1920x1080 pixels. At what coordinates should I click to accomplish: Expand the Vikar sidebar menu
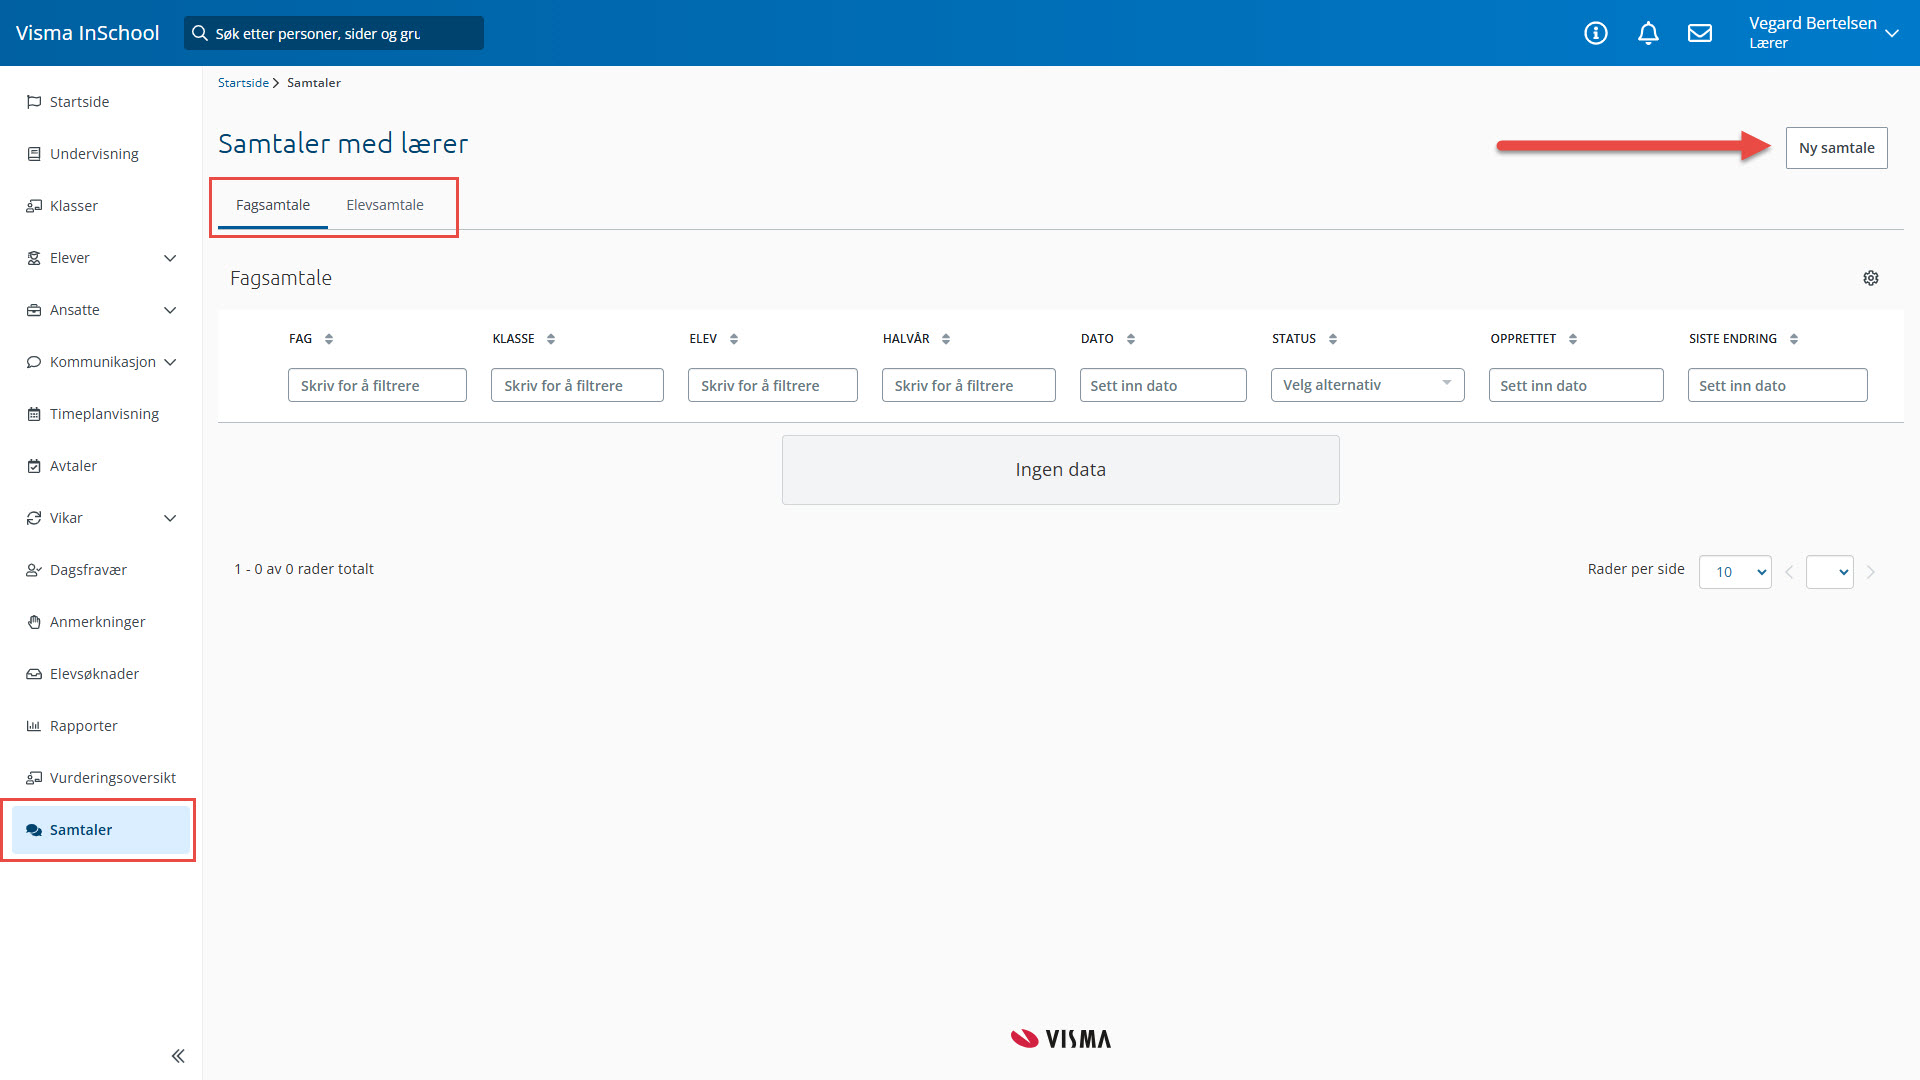coord(170,518)
